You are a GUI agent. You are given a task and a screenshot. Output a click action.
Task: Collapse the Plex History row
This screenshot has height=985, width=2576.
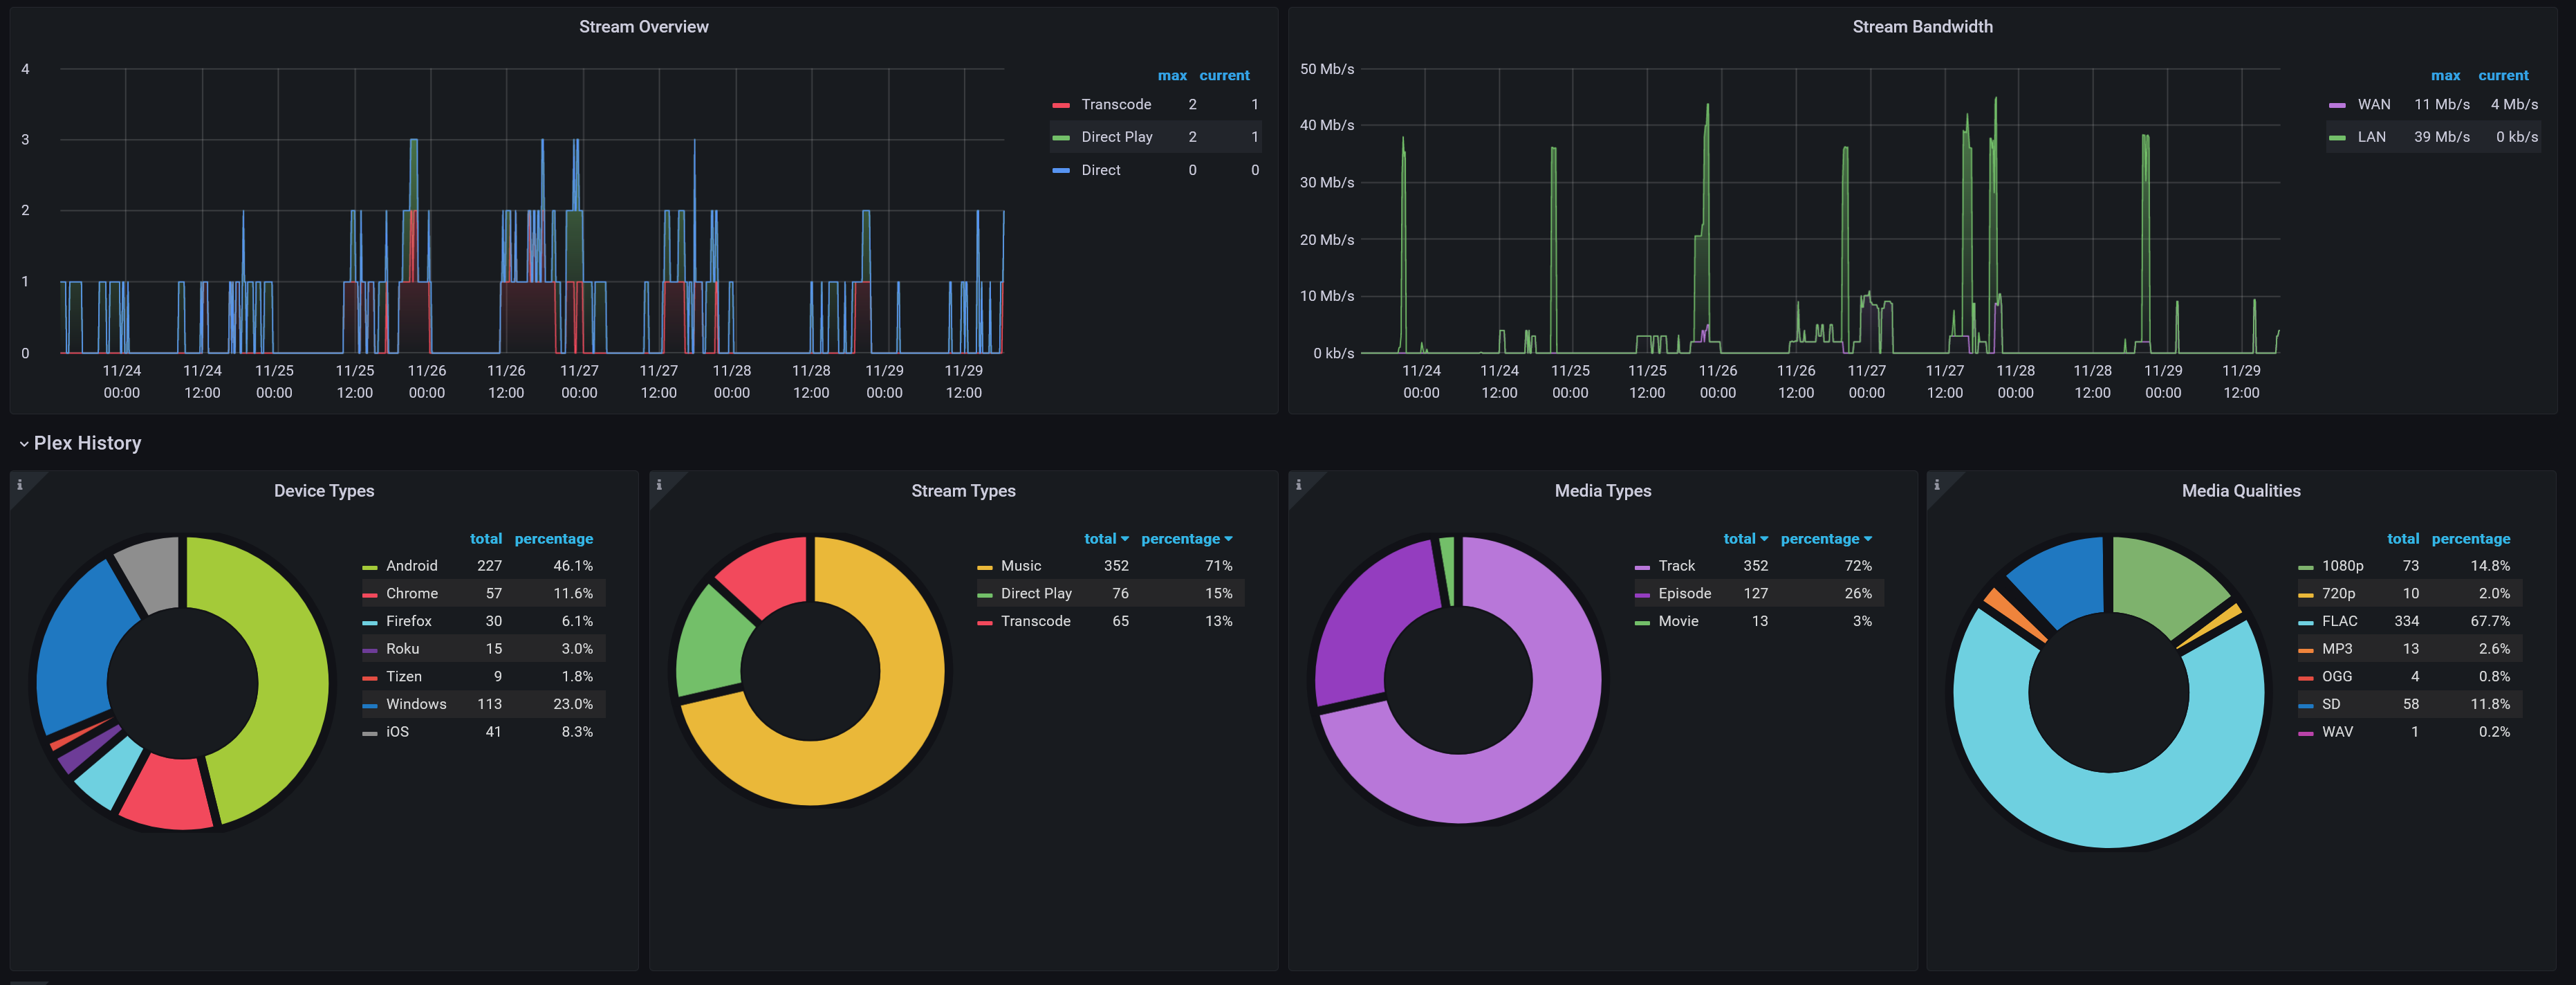point(80,443)
